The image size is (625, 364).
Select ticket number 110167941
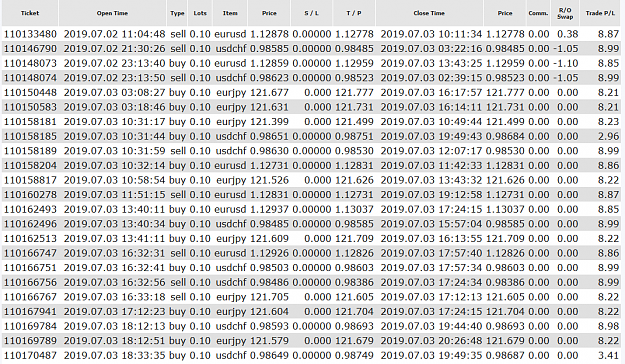tap(30, 311)
